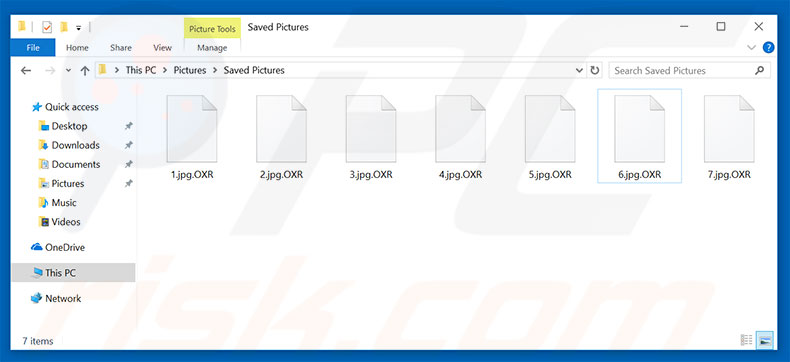
Task: Select the 3.jpg.OXR file icon
Action: click(371, 129)
